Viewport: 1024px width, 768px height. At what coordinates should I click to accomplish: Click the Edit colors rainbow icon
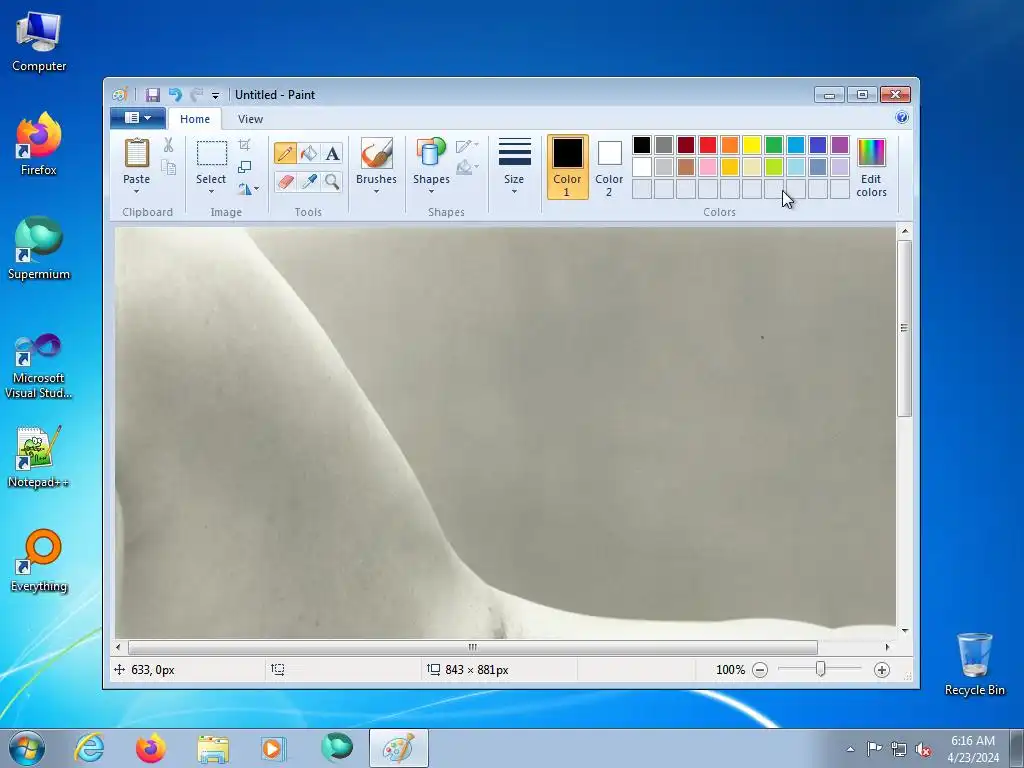pos(871,153)
